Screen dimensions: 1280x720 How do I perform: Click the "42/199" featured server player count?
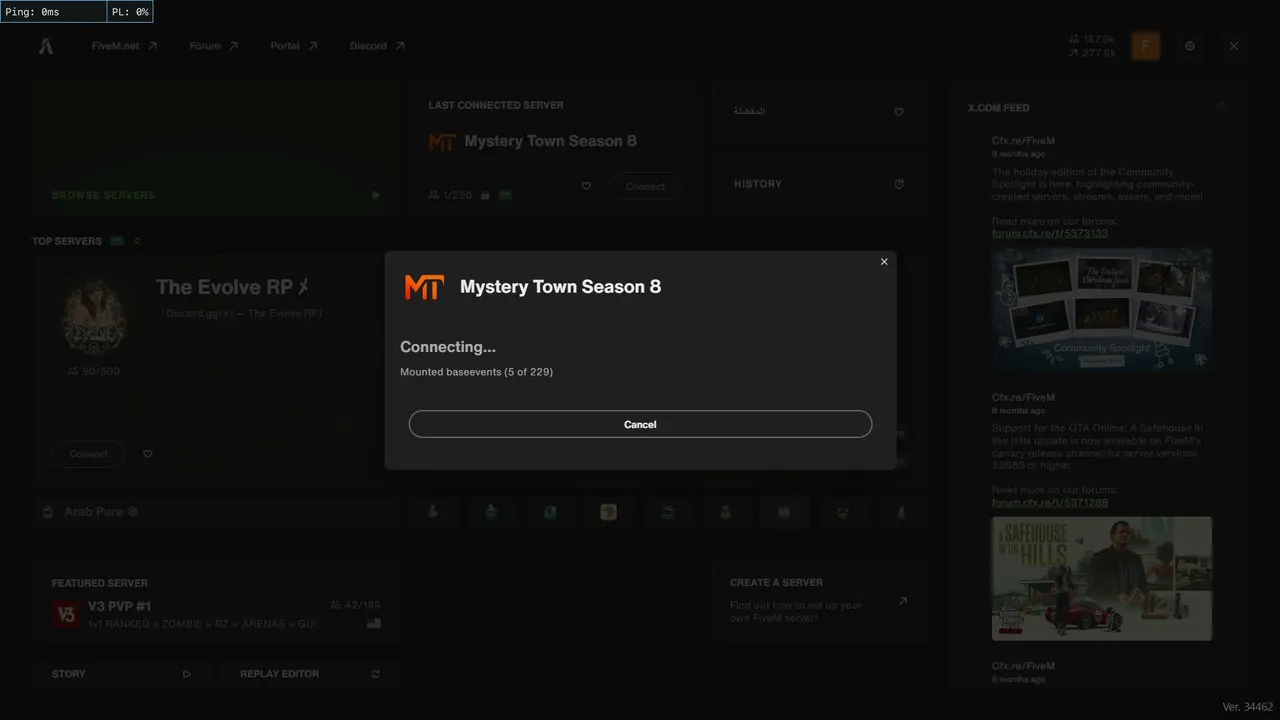pyautogui.click(x=355, y=605)
